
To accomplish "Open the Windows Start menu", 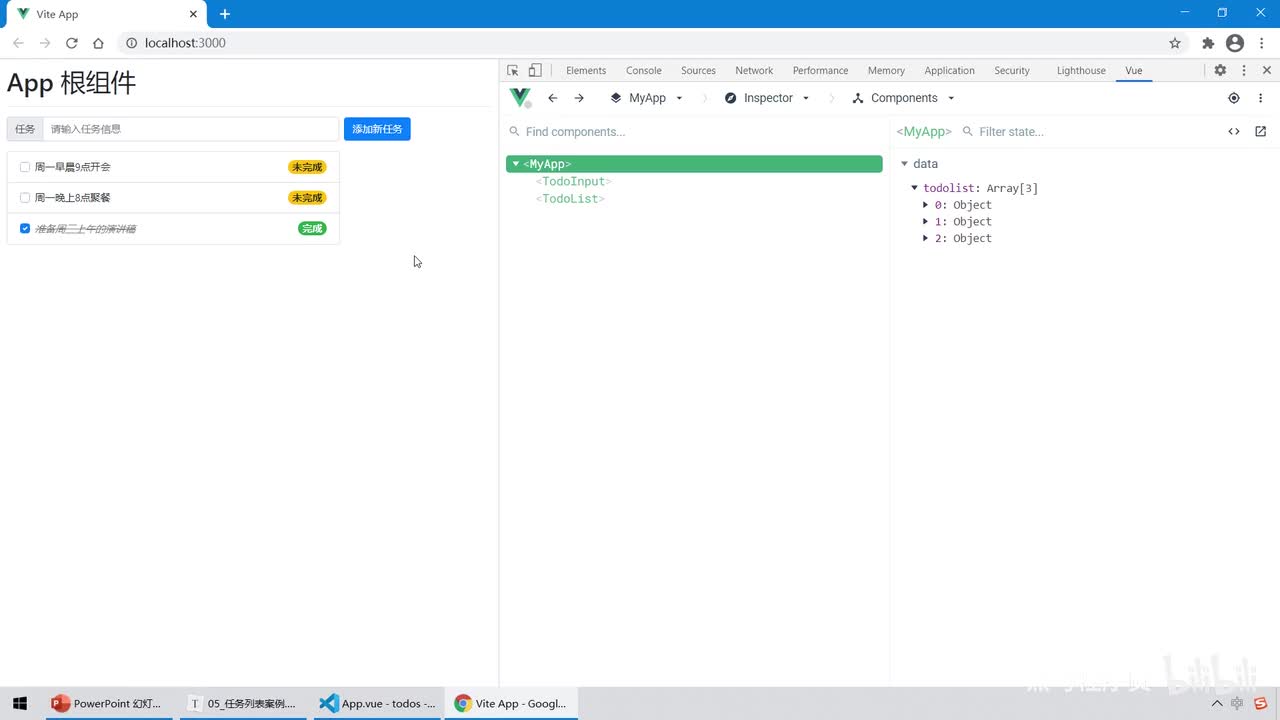I will (x=20, y=703).
